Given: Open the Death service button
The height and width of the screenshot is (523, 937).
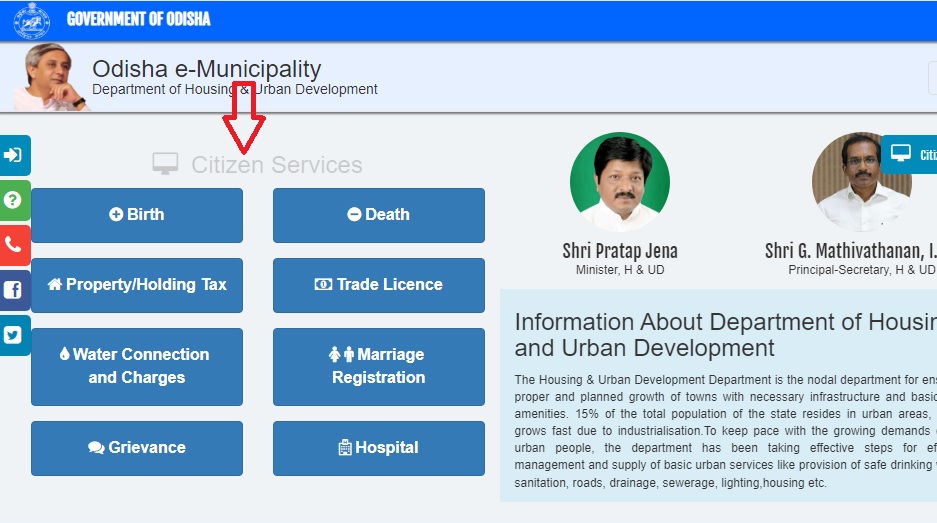Looking at the screenshot, I should 378,215.
